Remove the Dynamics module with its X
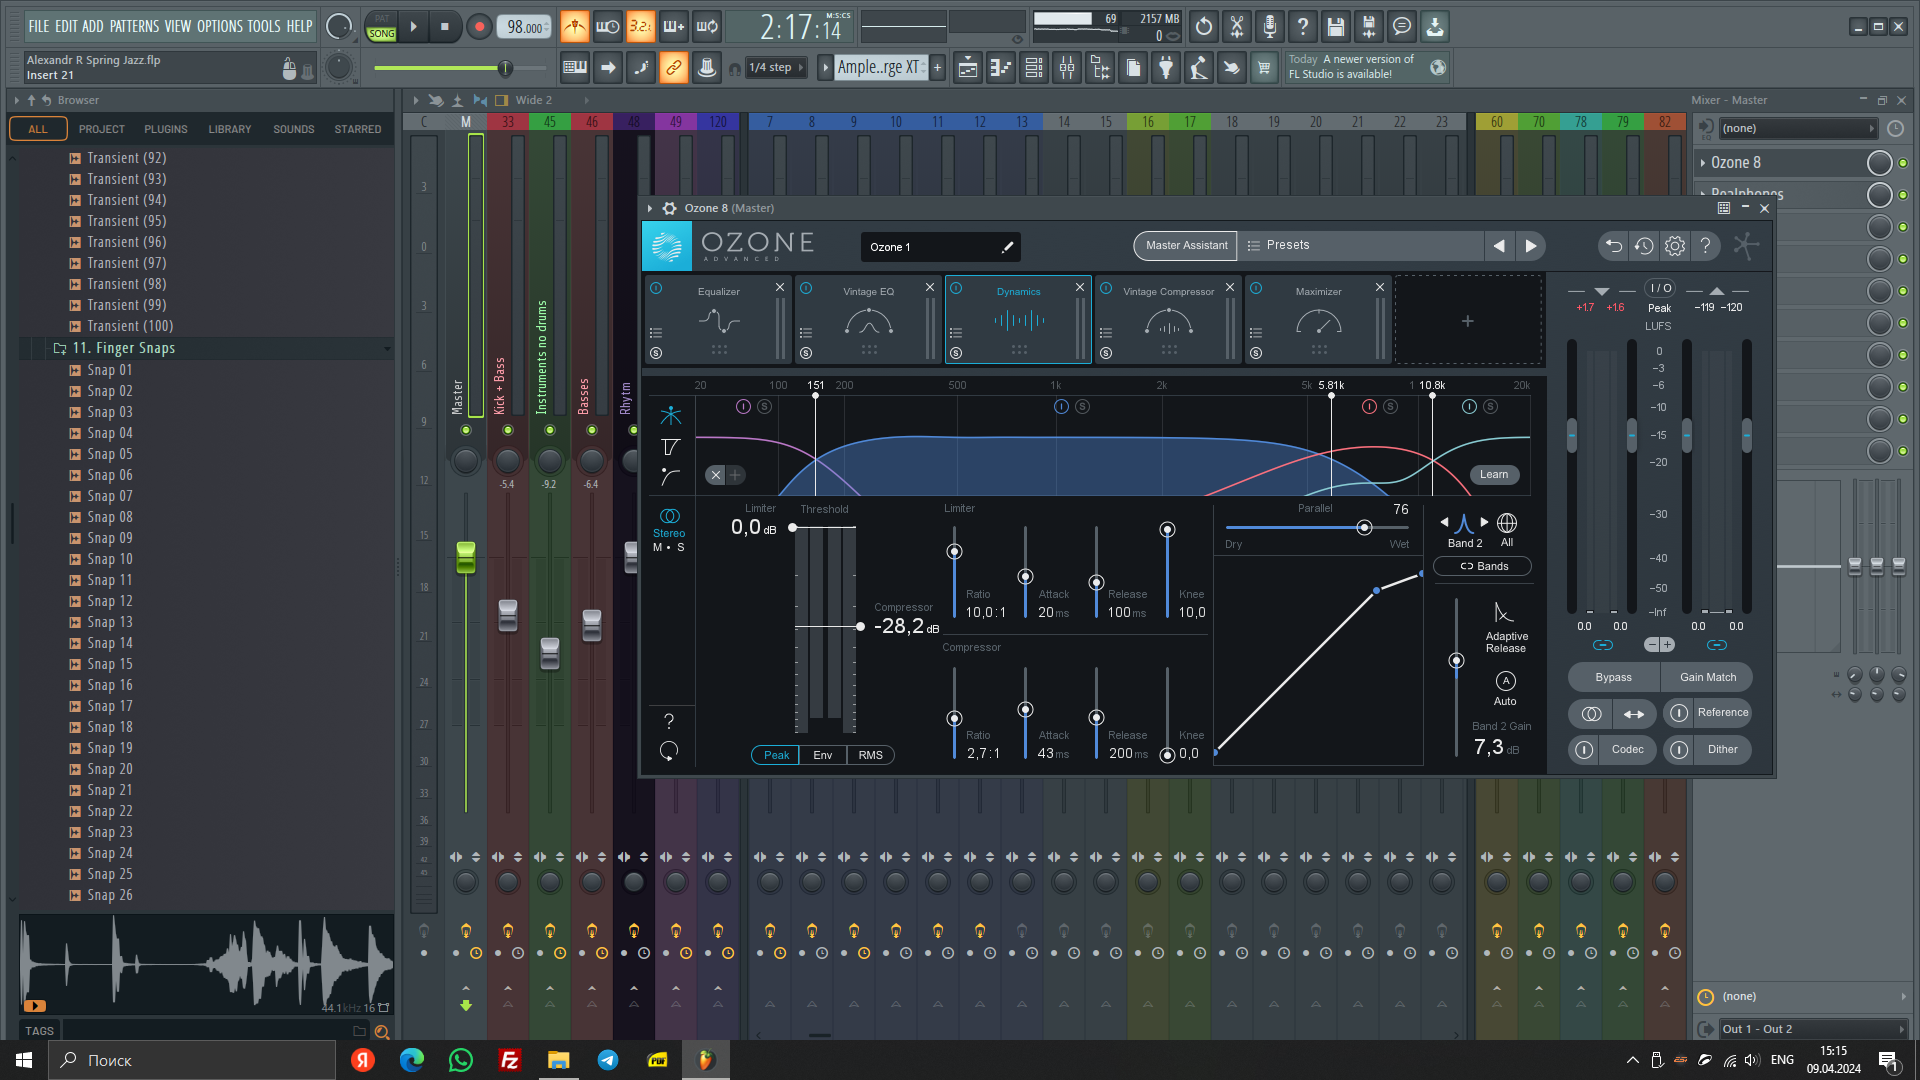The height and width of the screenshot is (1080, 1920). coord(1080,287)
